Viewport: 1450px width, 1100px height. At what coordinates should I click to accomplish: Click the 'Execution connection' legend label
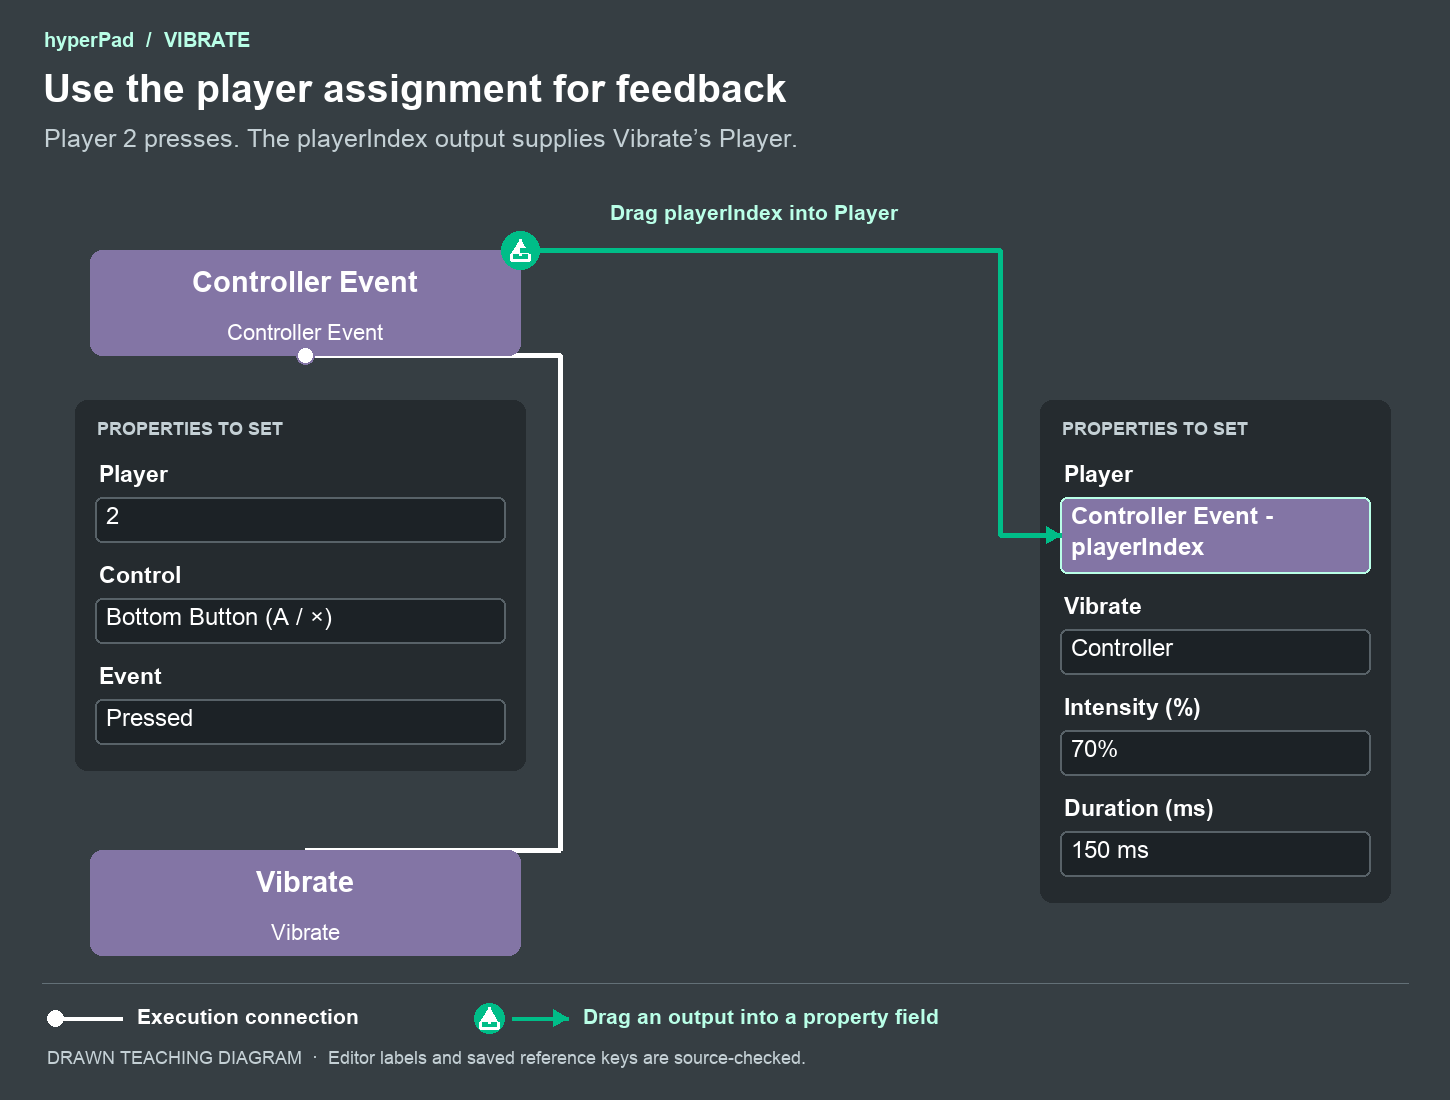coord(248,1017)
